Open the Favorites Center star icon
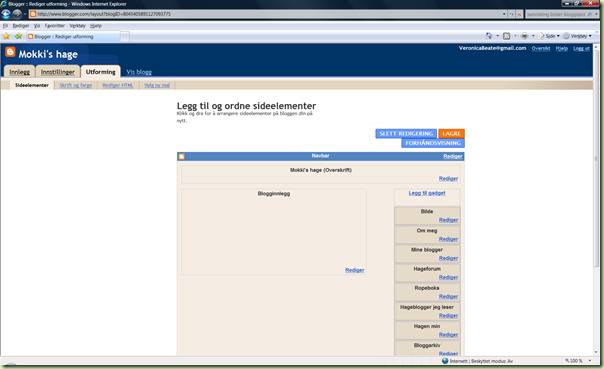Image resolution: width=604 pixels, height=369 pixels. pyautogui.click(x=7, y=36)
